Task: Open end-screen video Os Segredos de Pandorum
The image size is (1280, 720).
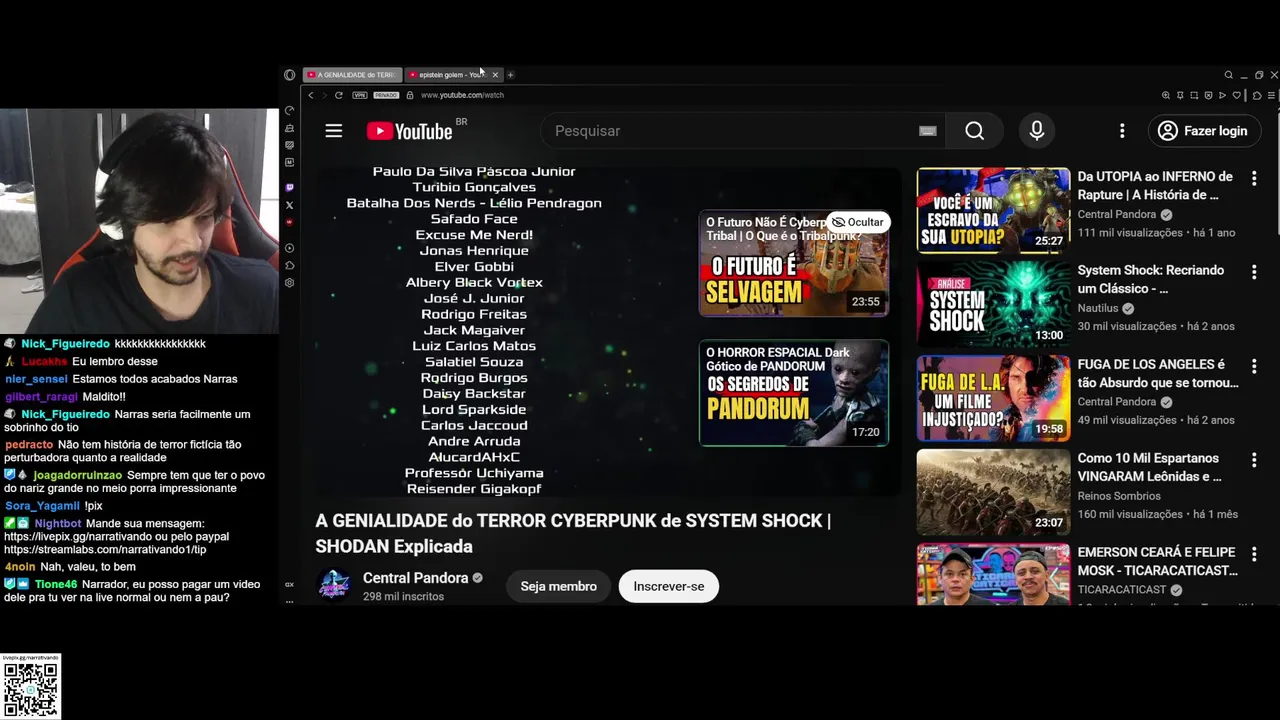Action: pos(794,393)
